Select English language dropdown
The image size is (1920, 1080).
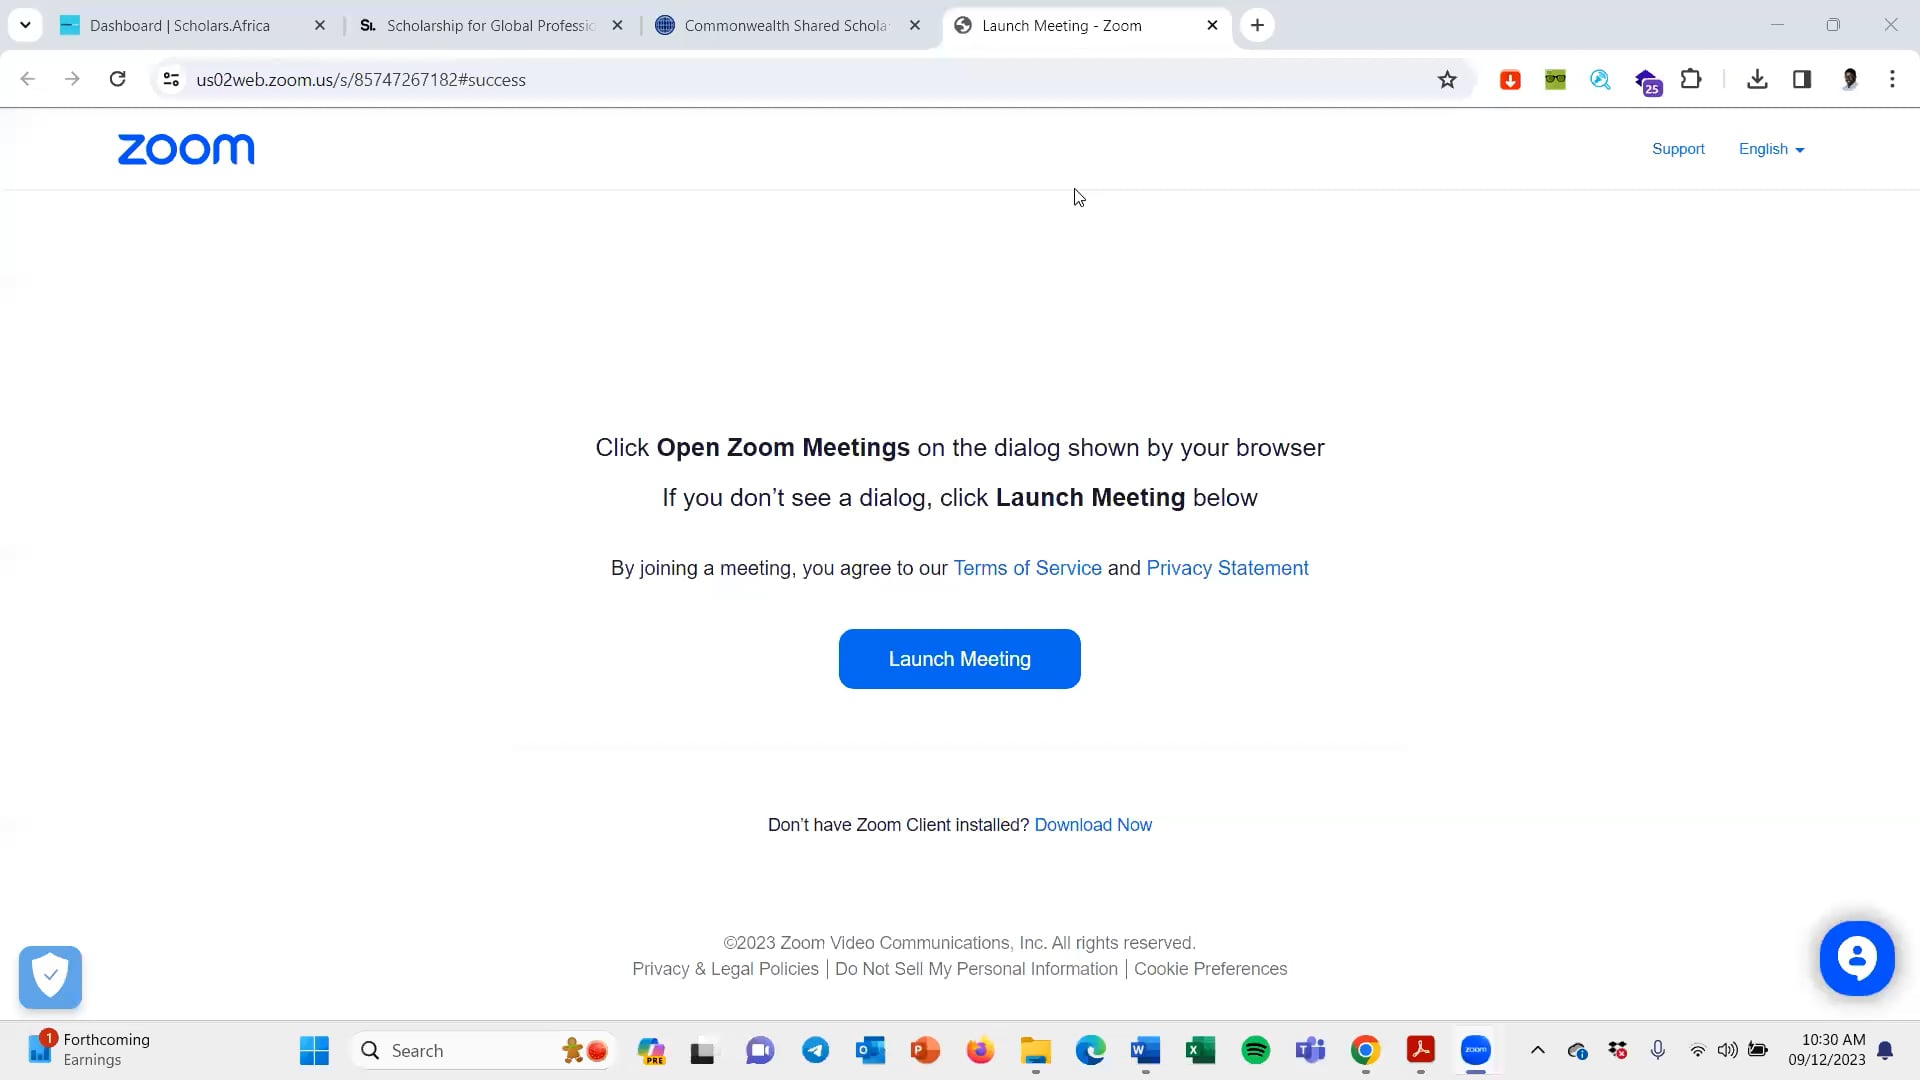coord(1772,149)
